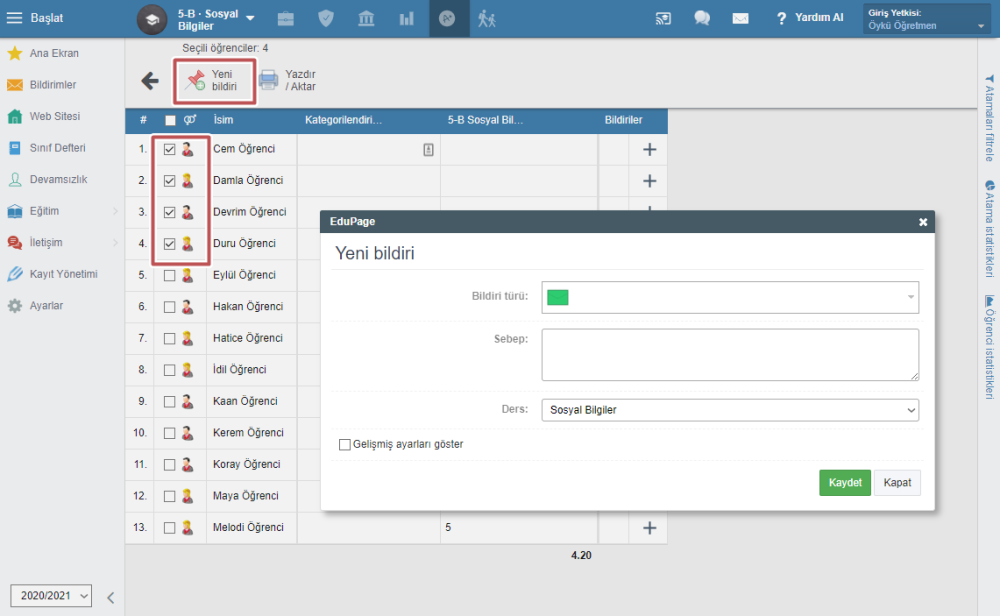Expand the Öğrenci istatistikleri side panel

tap(989, 347)
